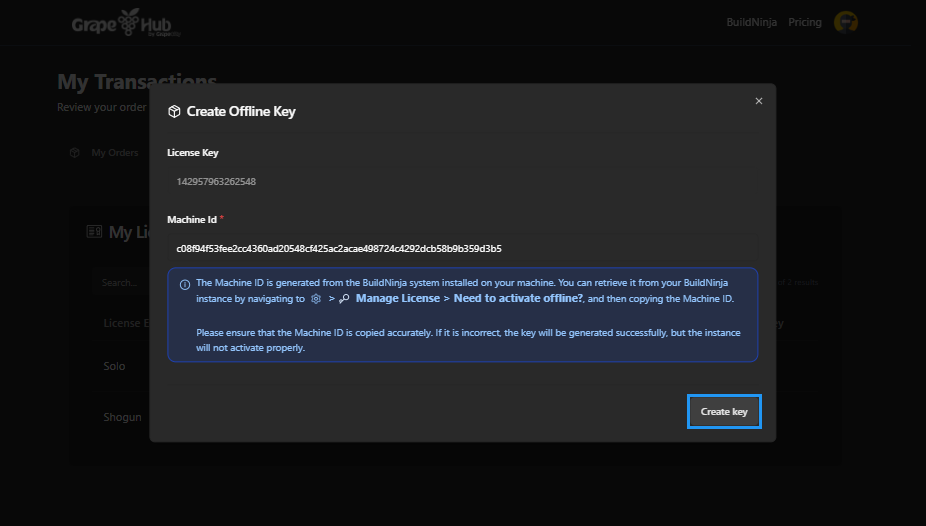Click the Create key button
Viewport: 926px width, 526px height.
point(724,411)
